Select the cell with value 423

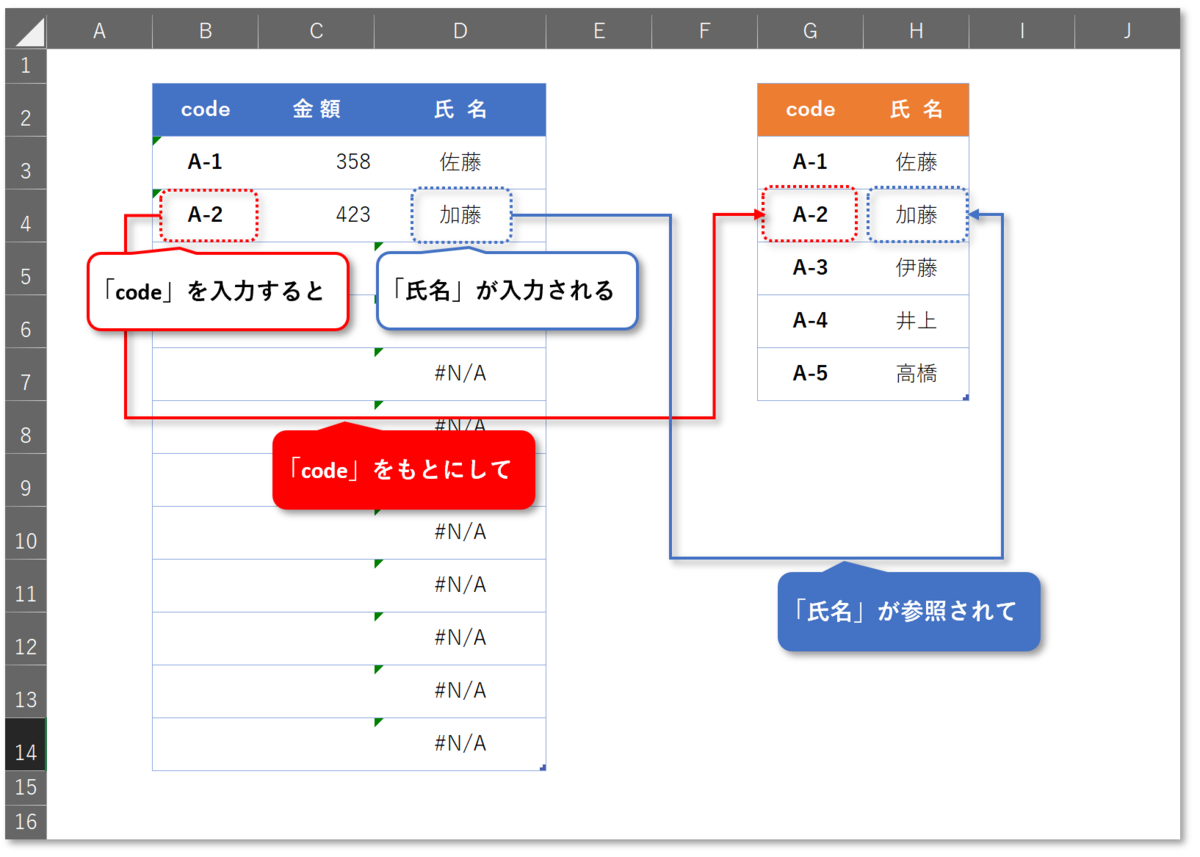click(316, 216)
